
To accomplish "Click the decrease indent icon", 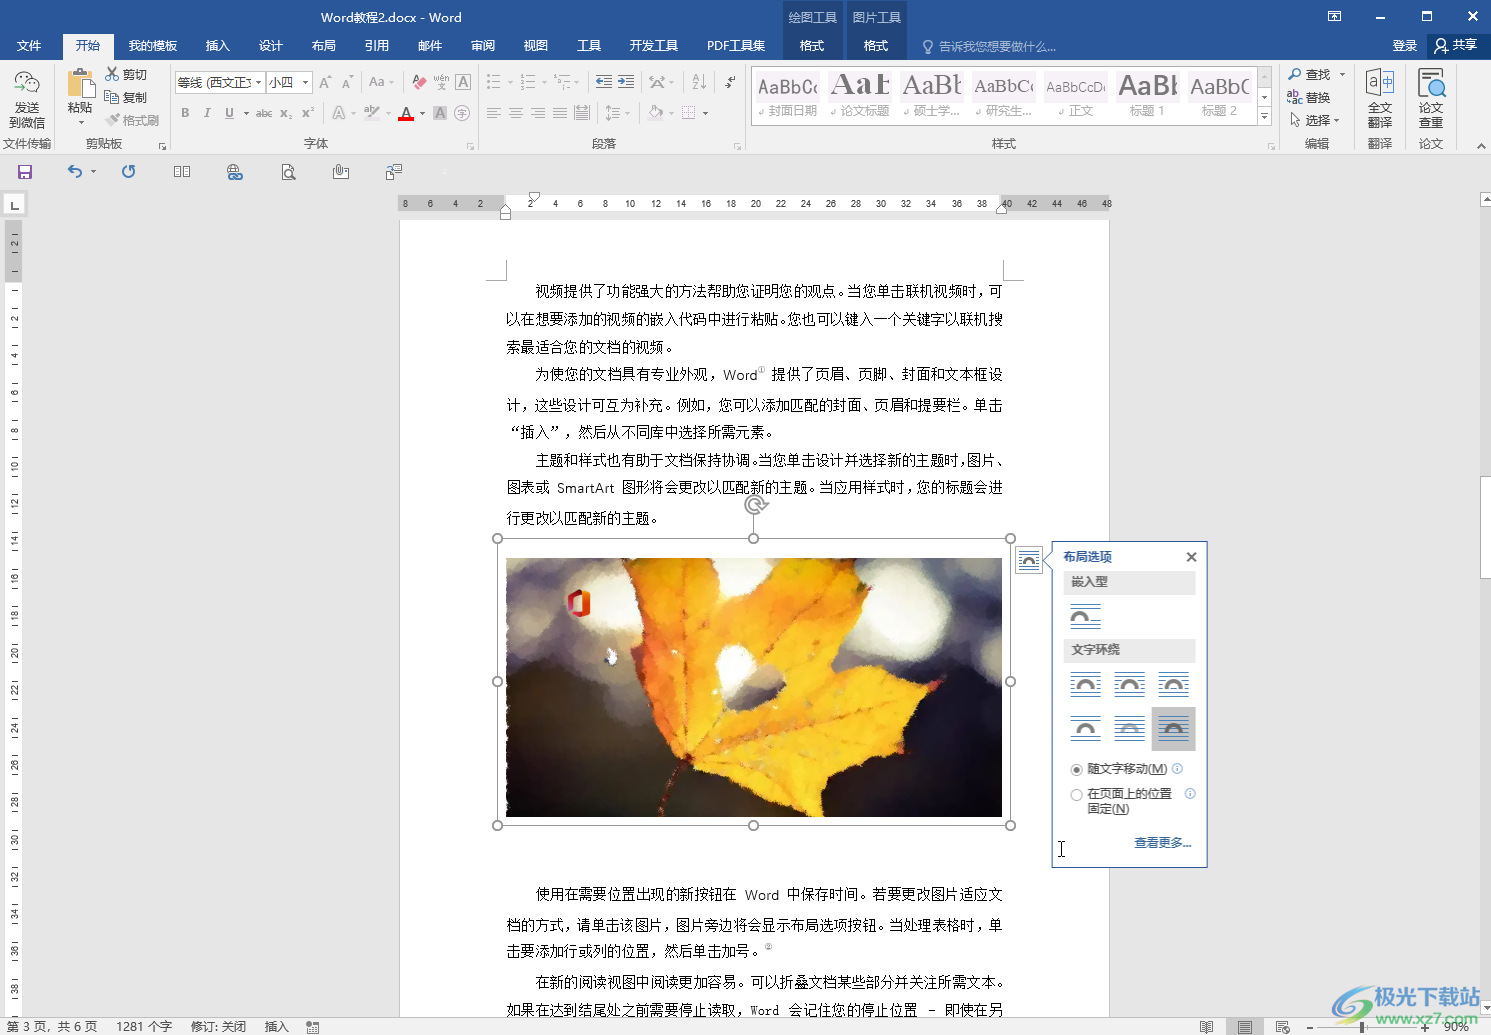I will point(604,82).
